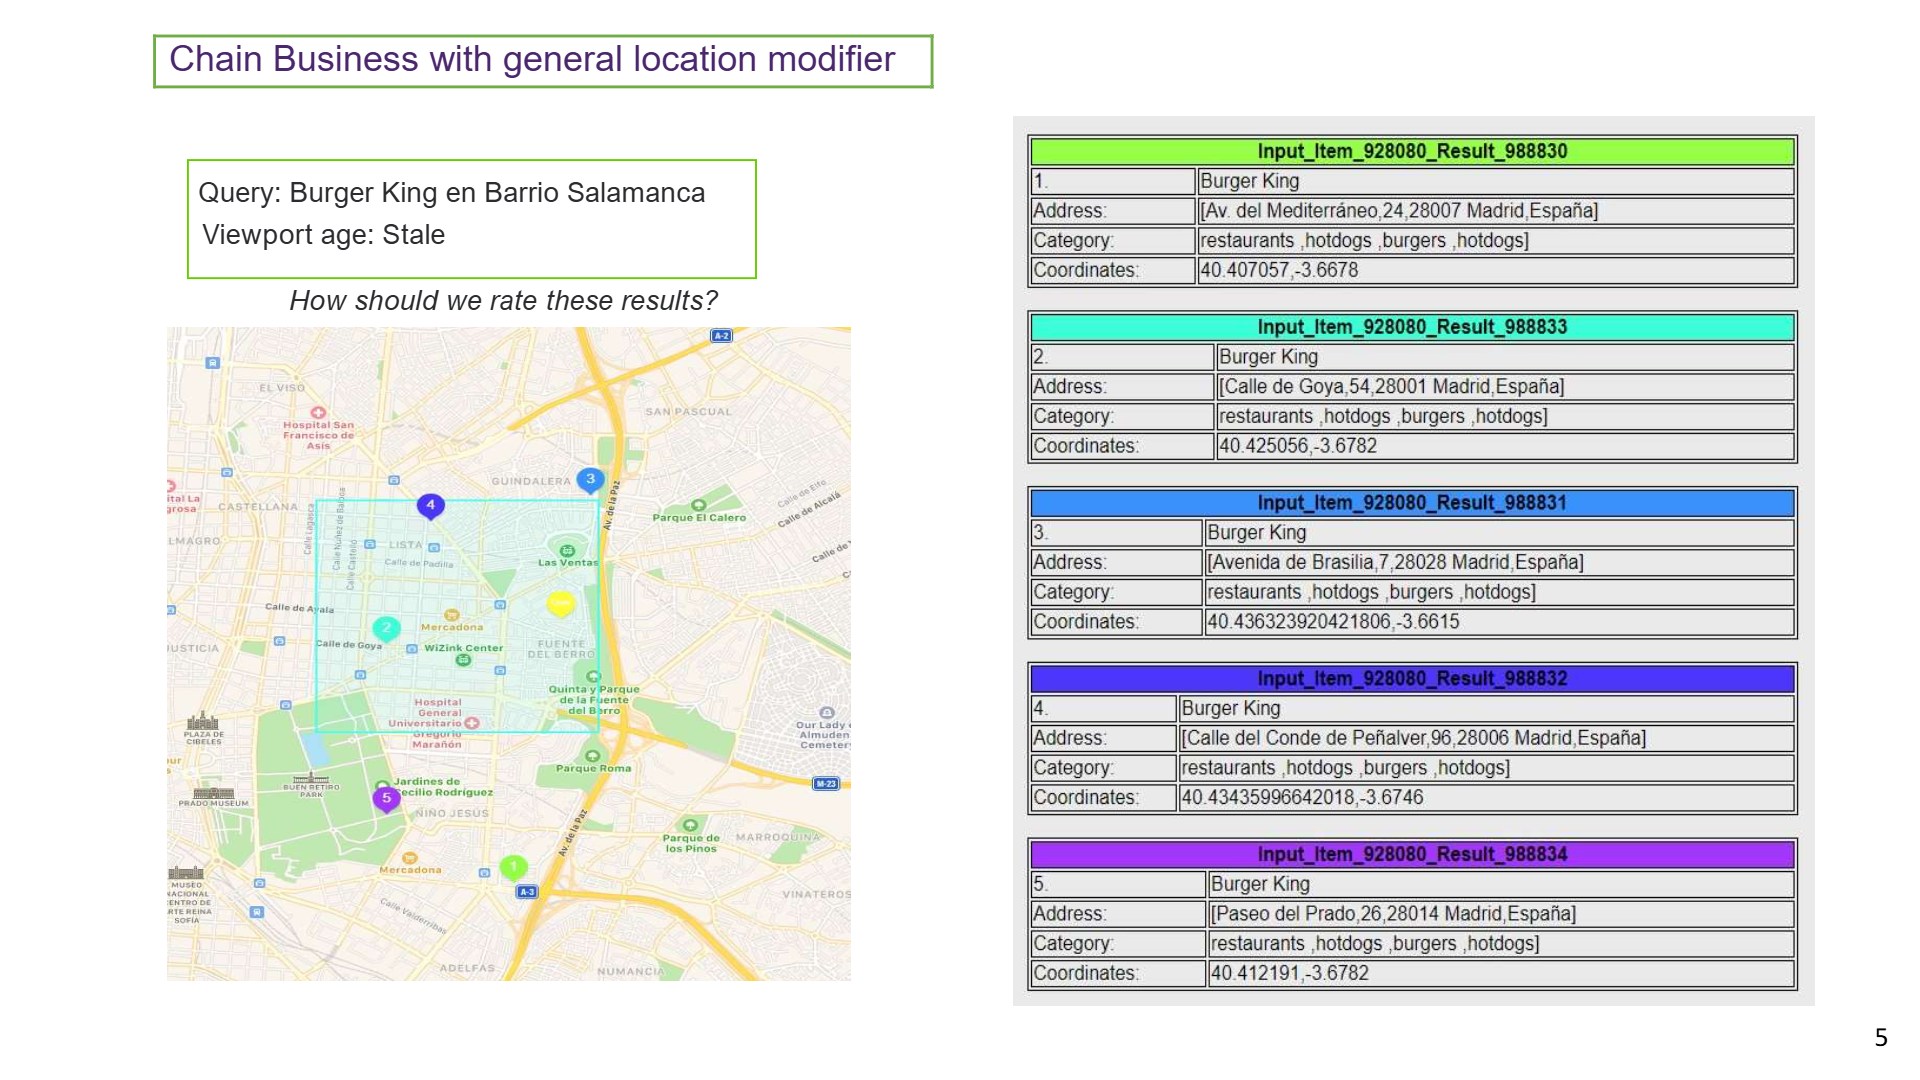Click the Our Lady of Almudena Cemetery marker
This screenshot has height=1080, width=1920.
pos(826,712)
